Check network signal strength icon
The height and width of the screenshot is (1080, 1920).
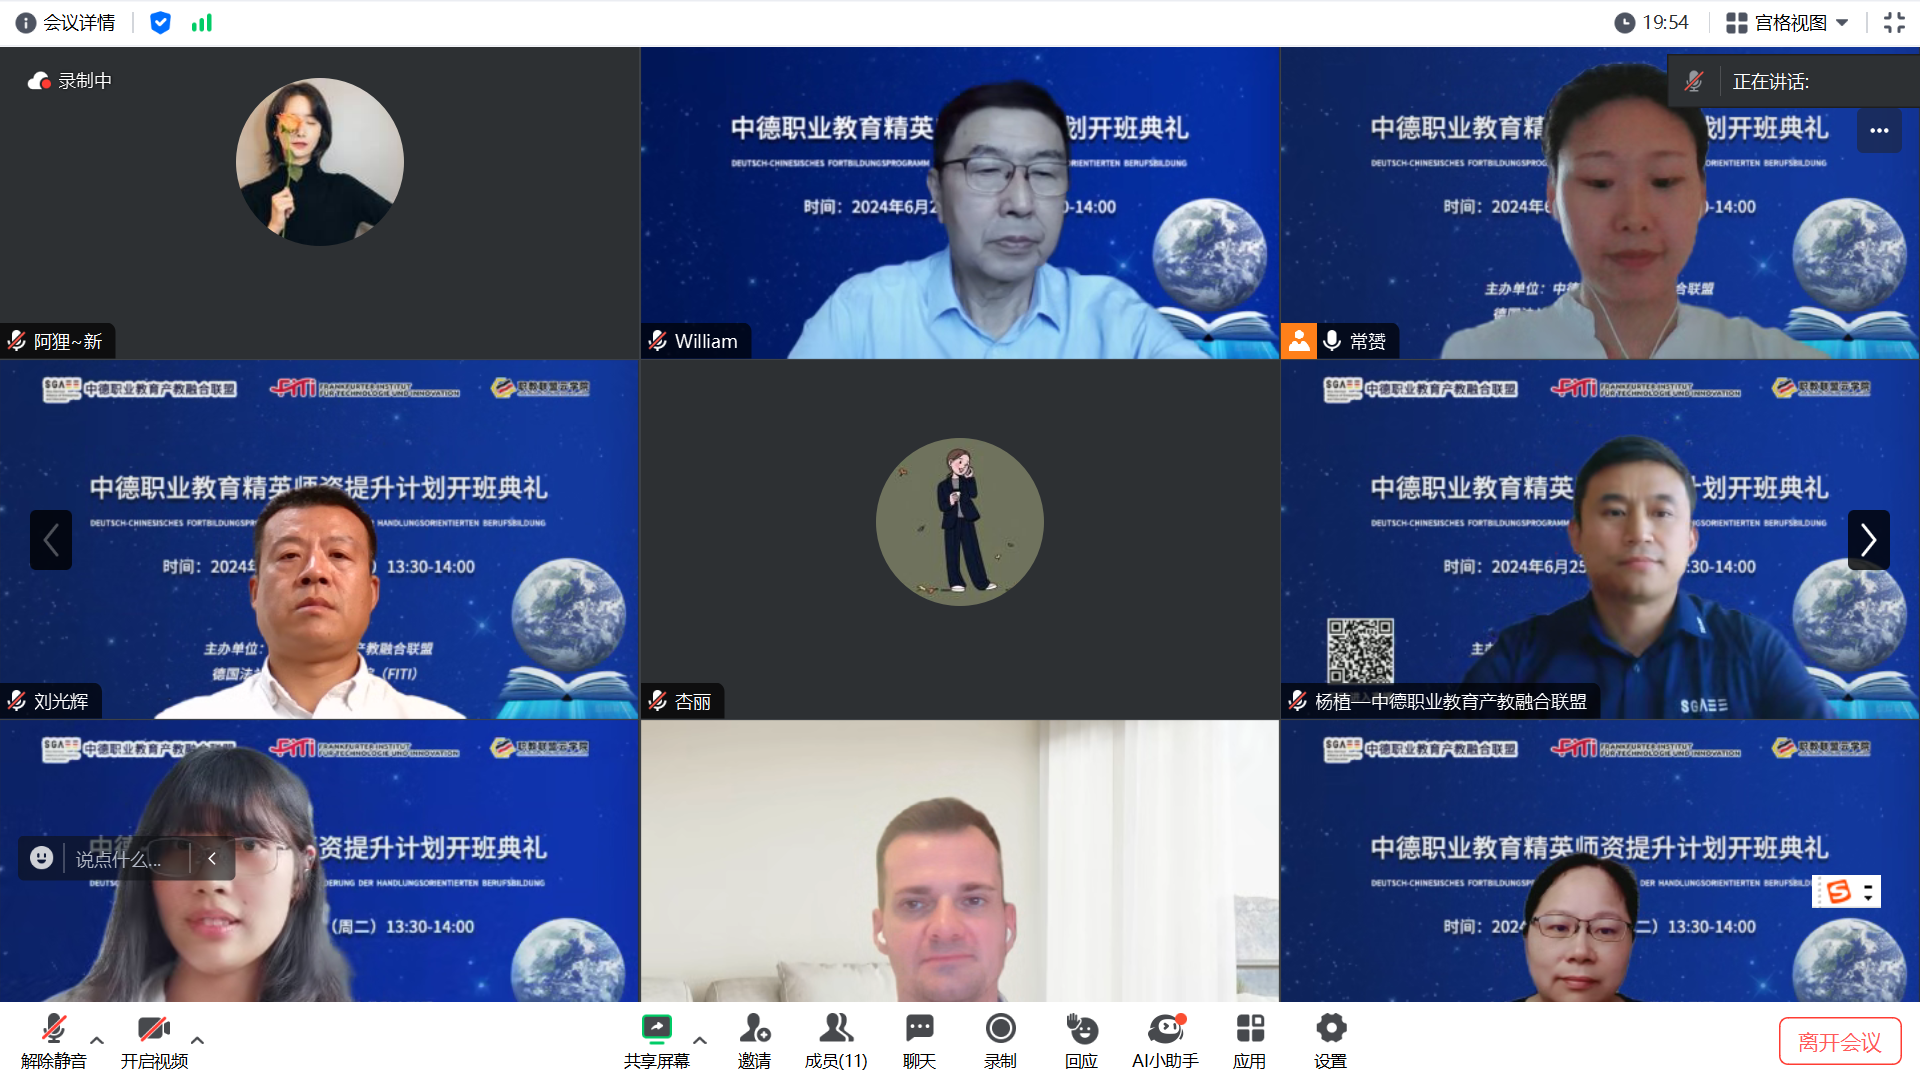[202, 23]
